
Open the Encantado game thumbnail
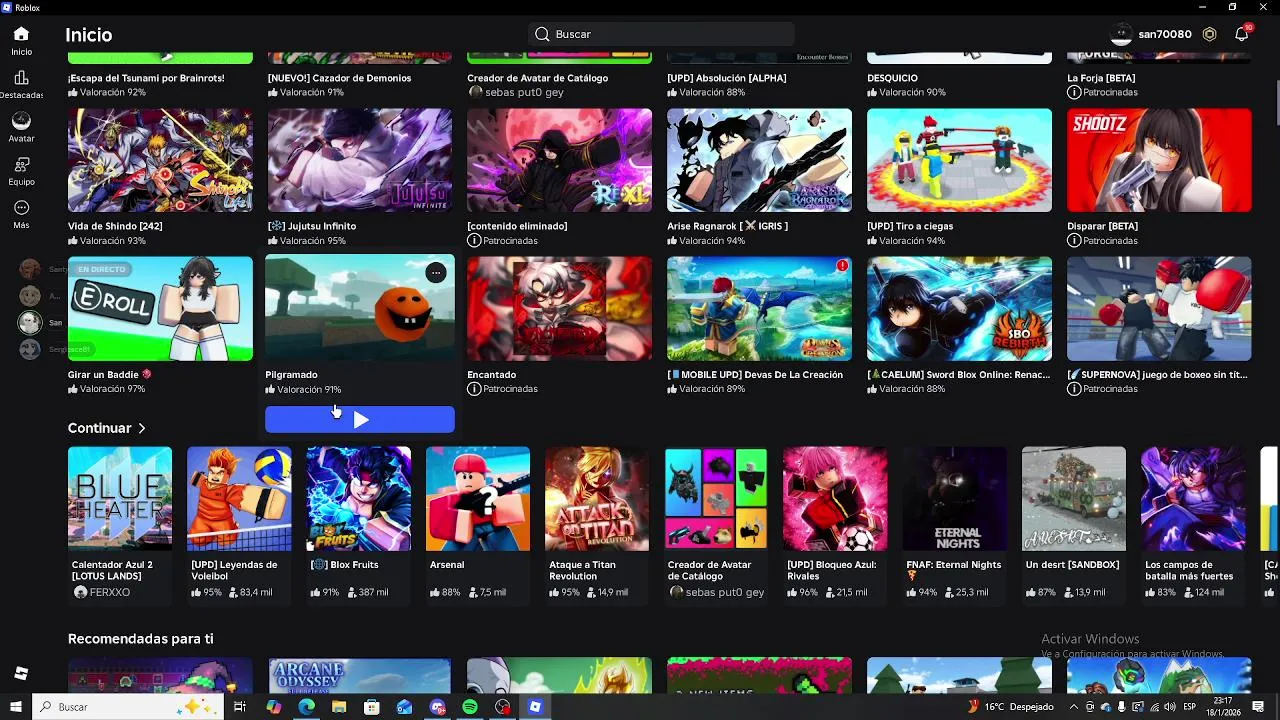click(559, 308)
